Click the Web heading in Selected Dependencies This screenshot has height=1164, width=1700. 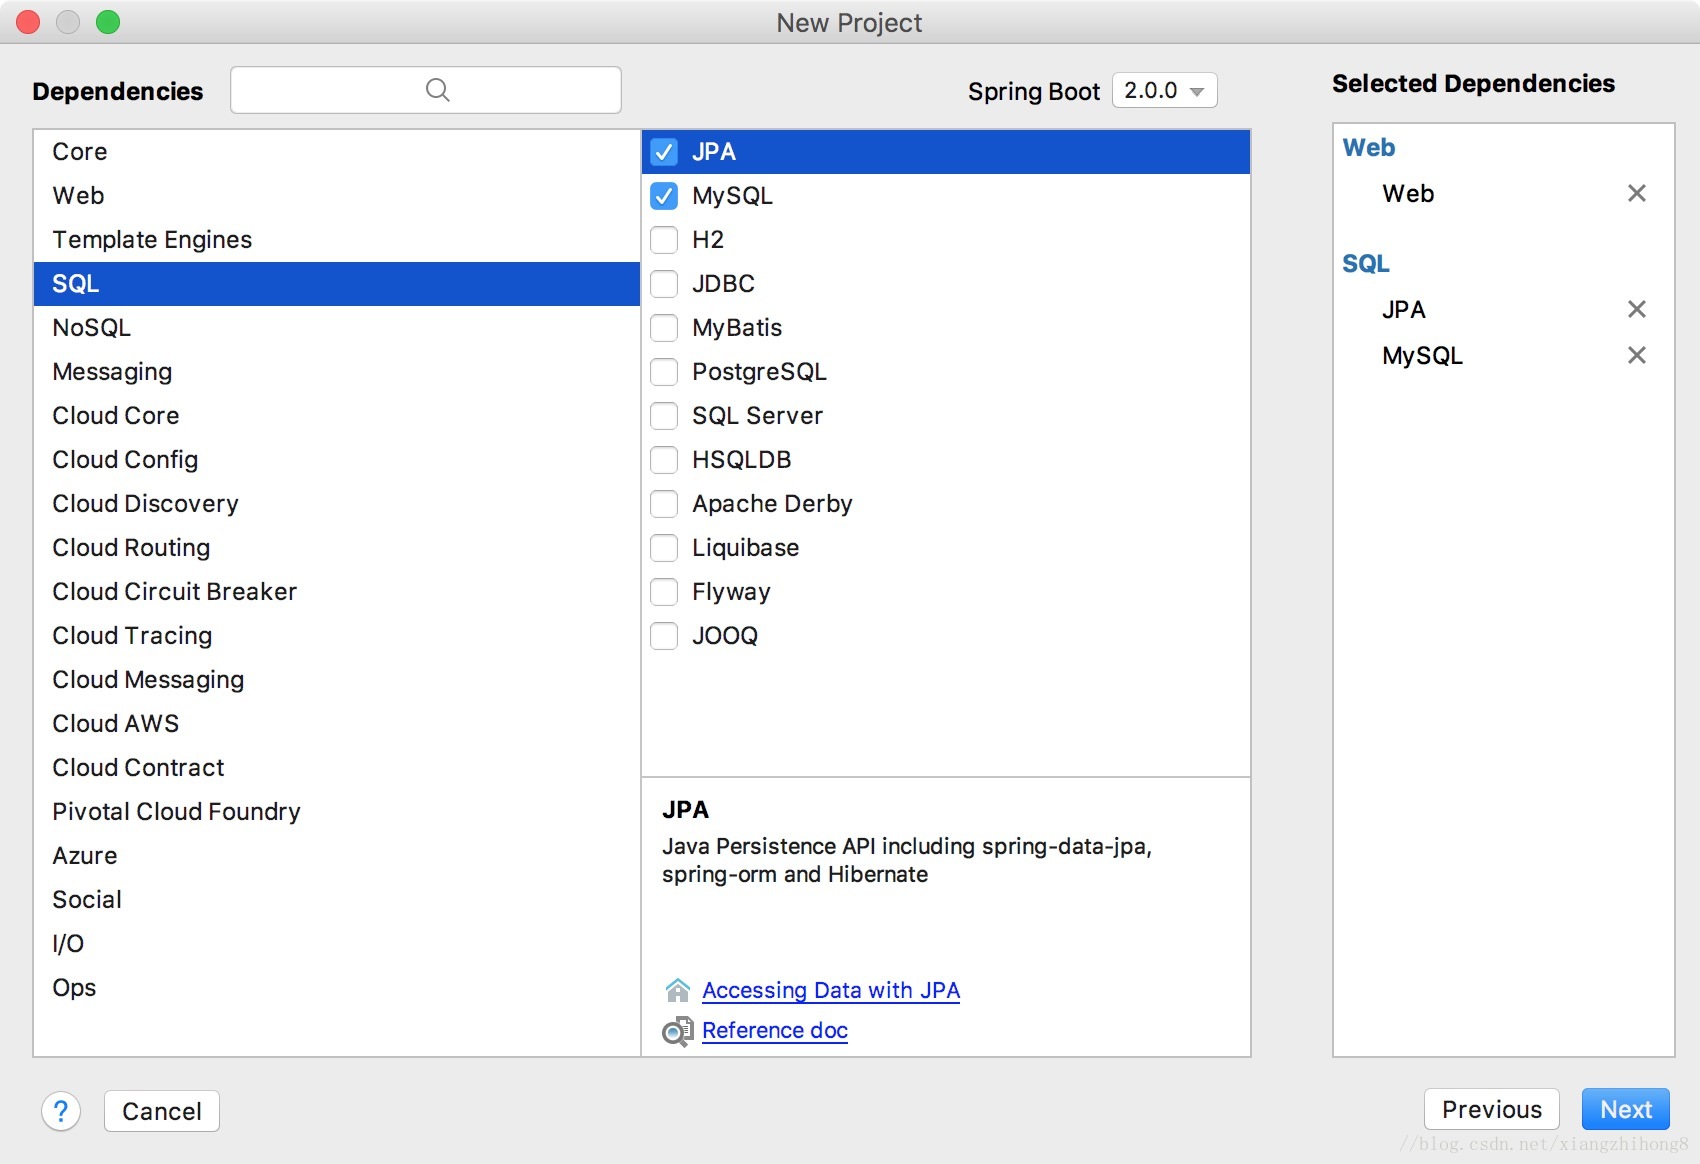point(1368,147)
